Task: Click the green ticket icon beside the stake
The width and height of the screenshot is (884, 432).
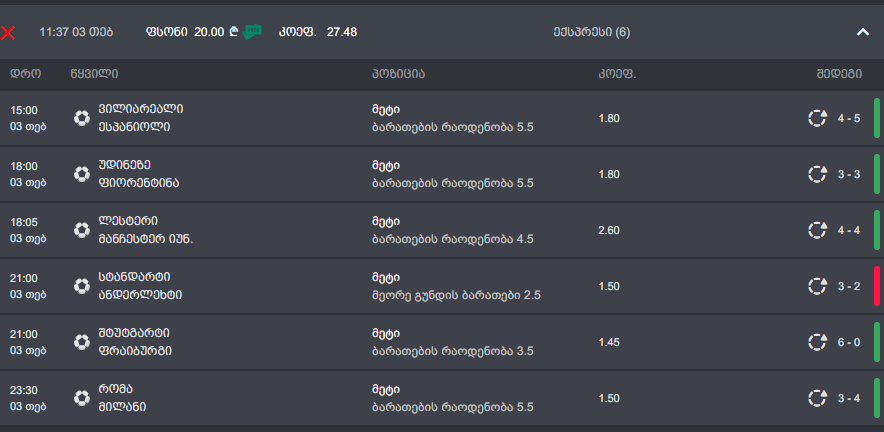Action: pos(252,32)
